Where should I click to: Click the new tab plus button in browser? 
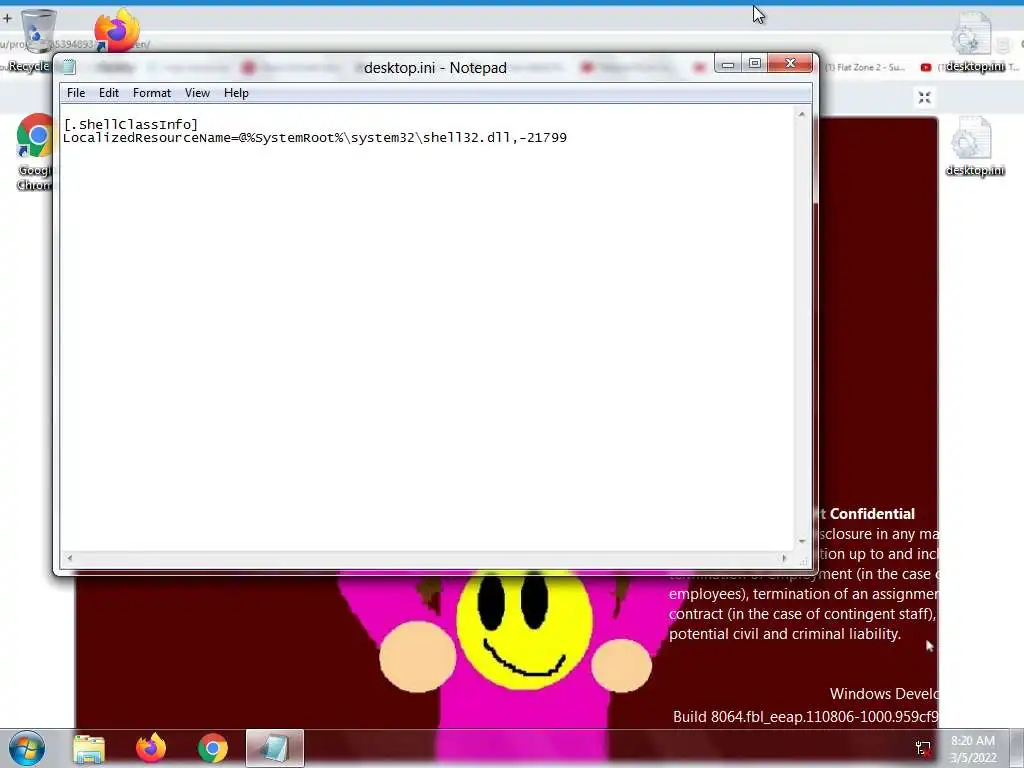pos(7,18)
